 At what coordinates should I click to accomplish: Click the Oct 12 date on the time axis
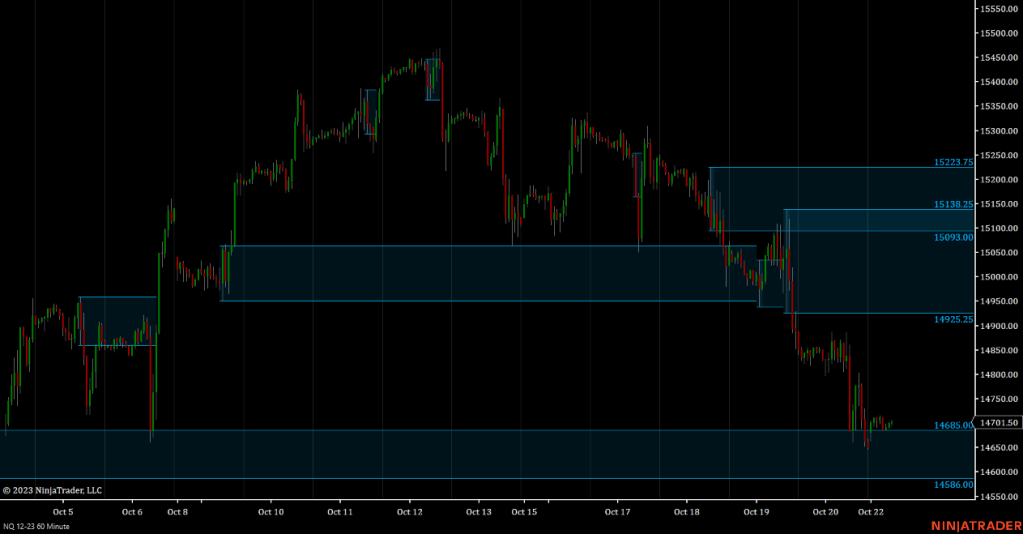pos(409,512)
